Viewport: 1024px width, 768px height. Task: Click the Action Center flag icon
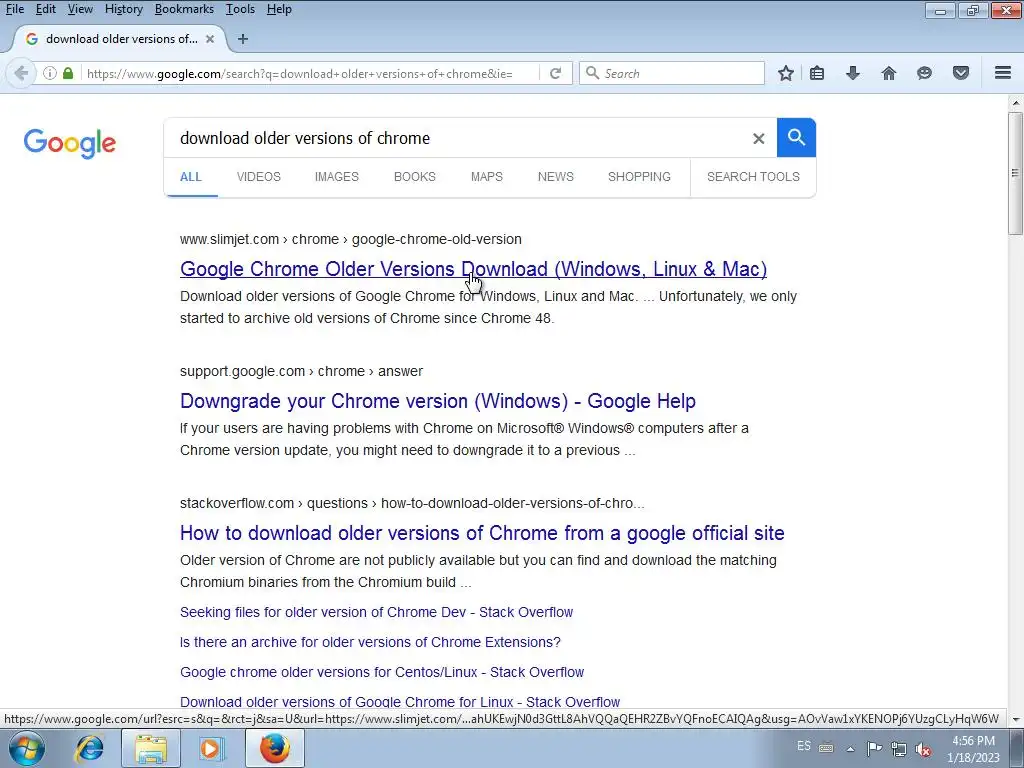[874, 748]
